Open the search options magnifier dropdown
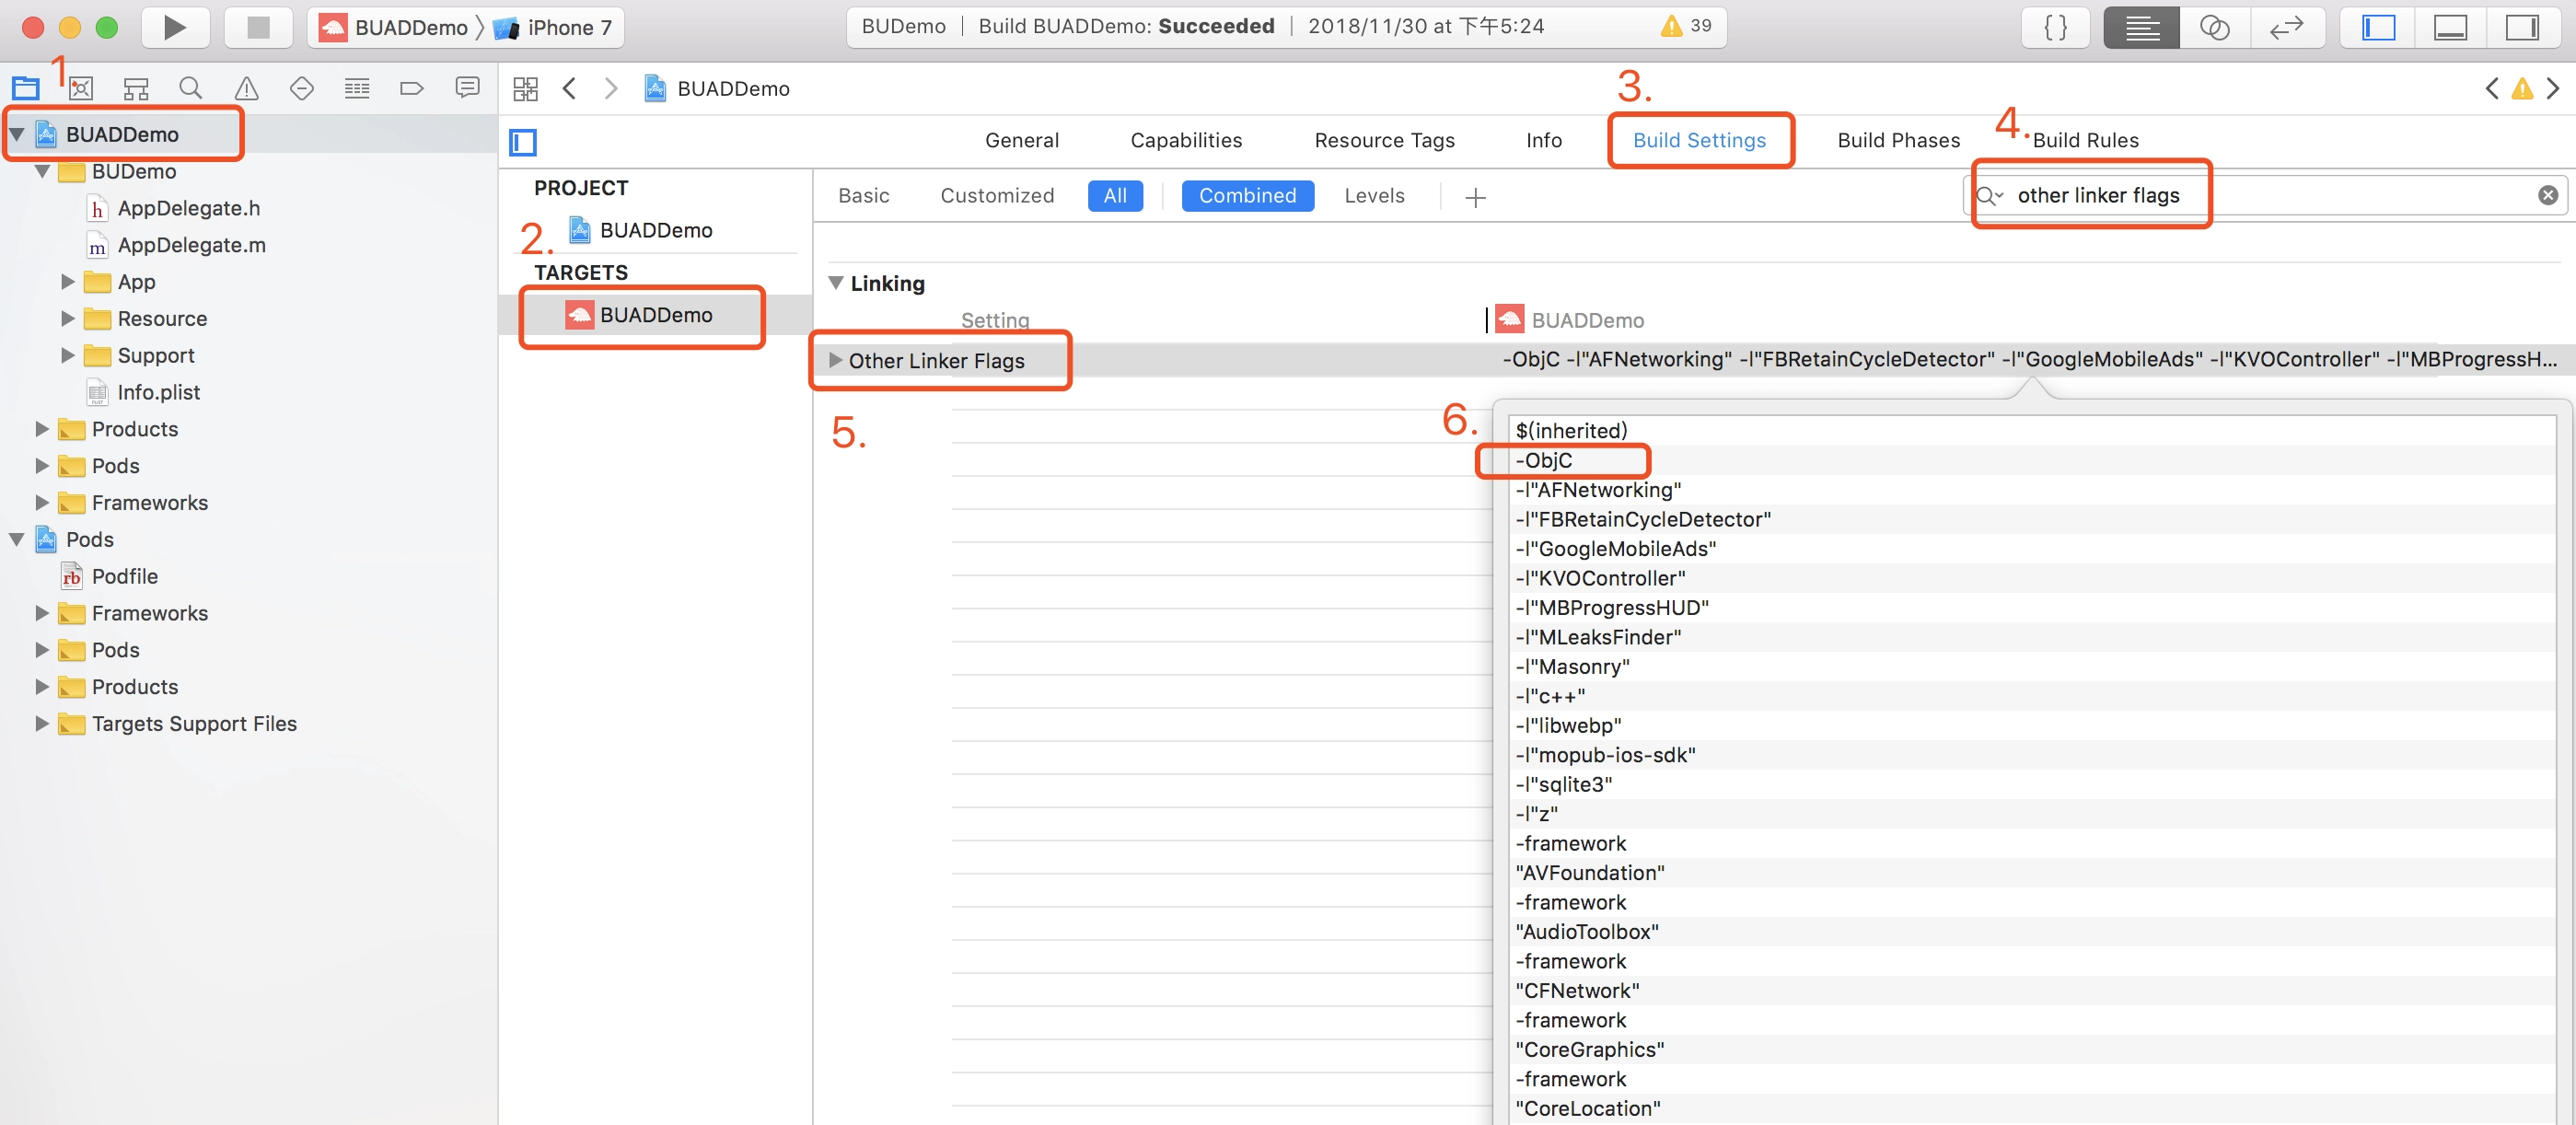Viewport: 2576px width, 1125px height. pyautogui.click(x=1990, y=196)
